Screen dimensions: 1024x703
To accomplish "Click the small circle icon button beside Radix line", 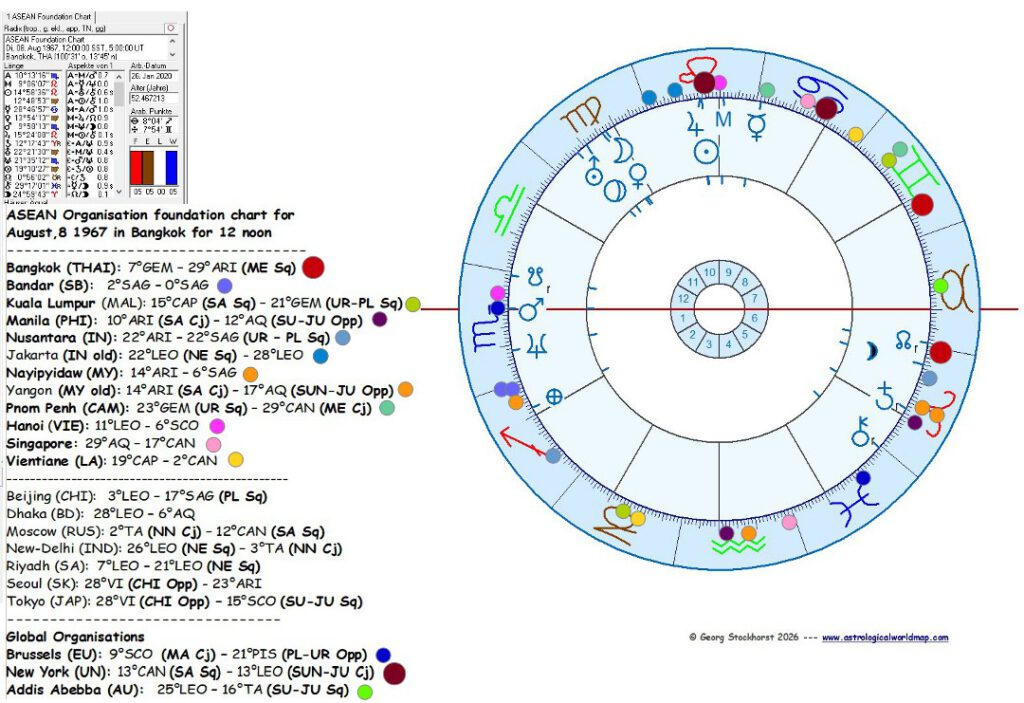I will [x=171, y=28].
